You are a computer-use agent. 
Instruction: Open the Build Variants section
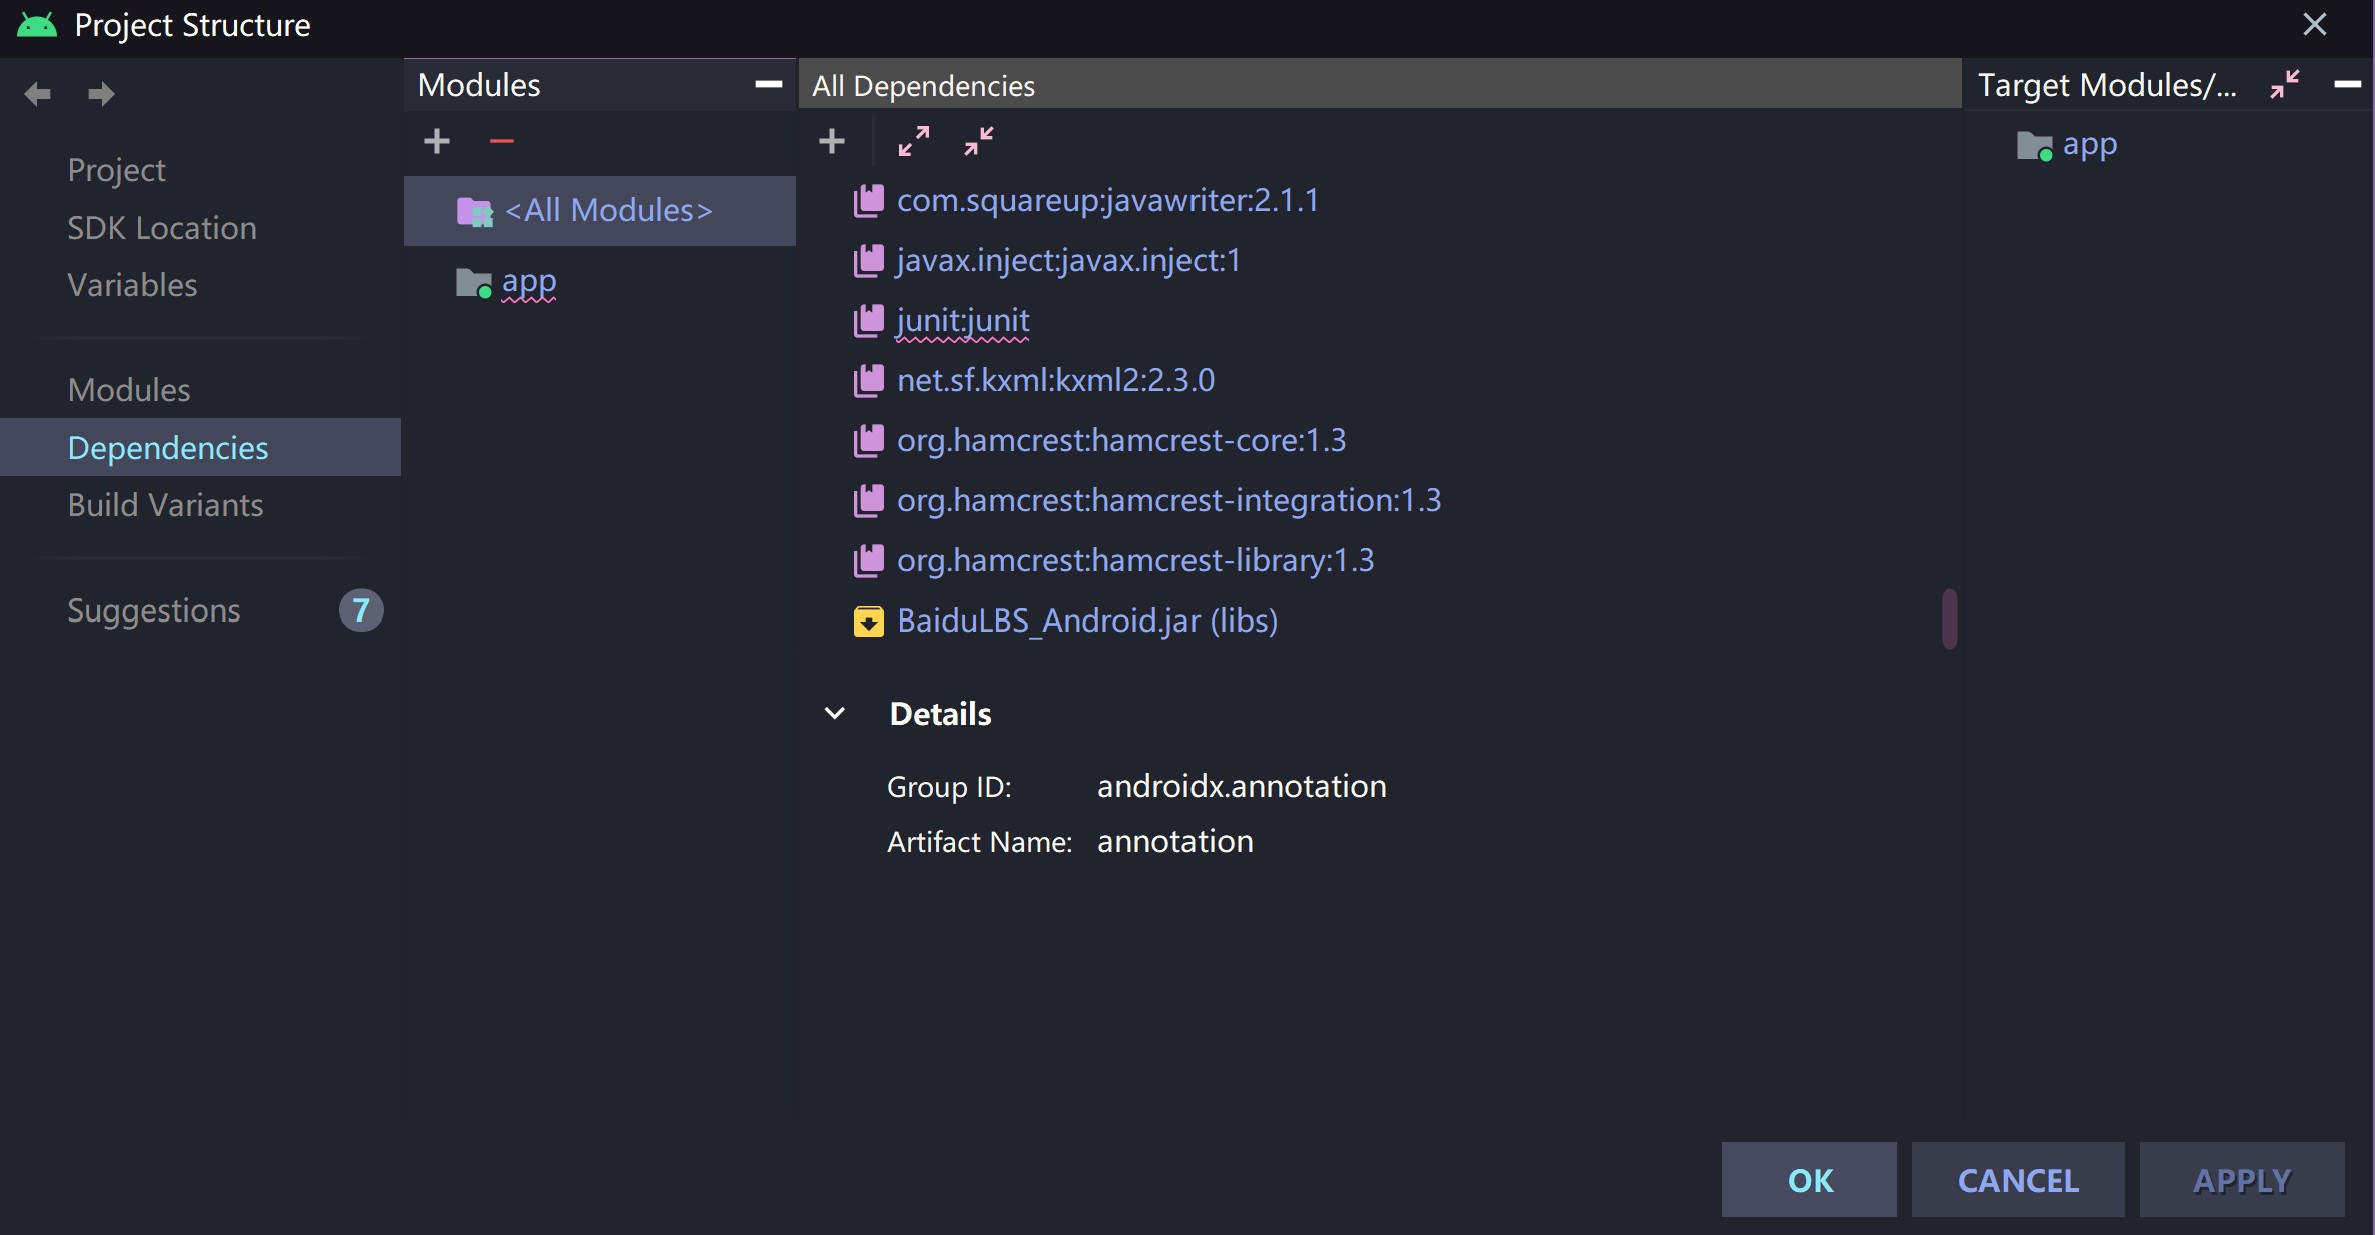click(x=165, y=505)
